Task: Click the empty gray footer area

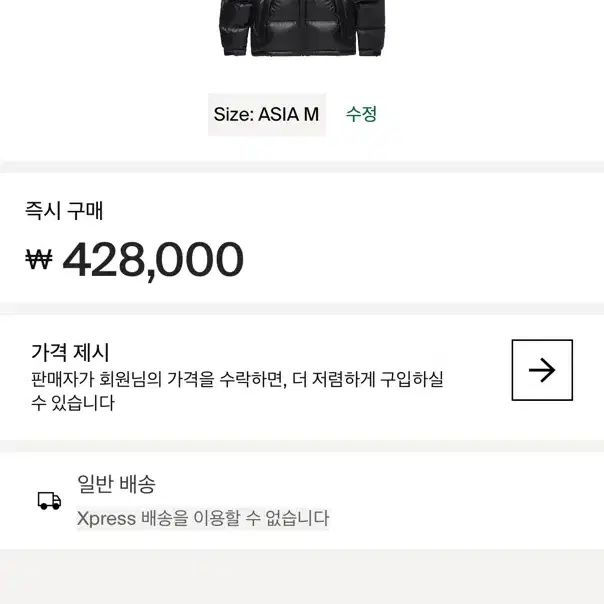Action: pos(302,577)
